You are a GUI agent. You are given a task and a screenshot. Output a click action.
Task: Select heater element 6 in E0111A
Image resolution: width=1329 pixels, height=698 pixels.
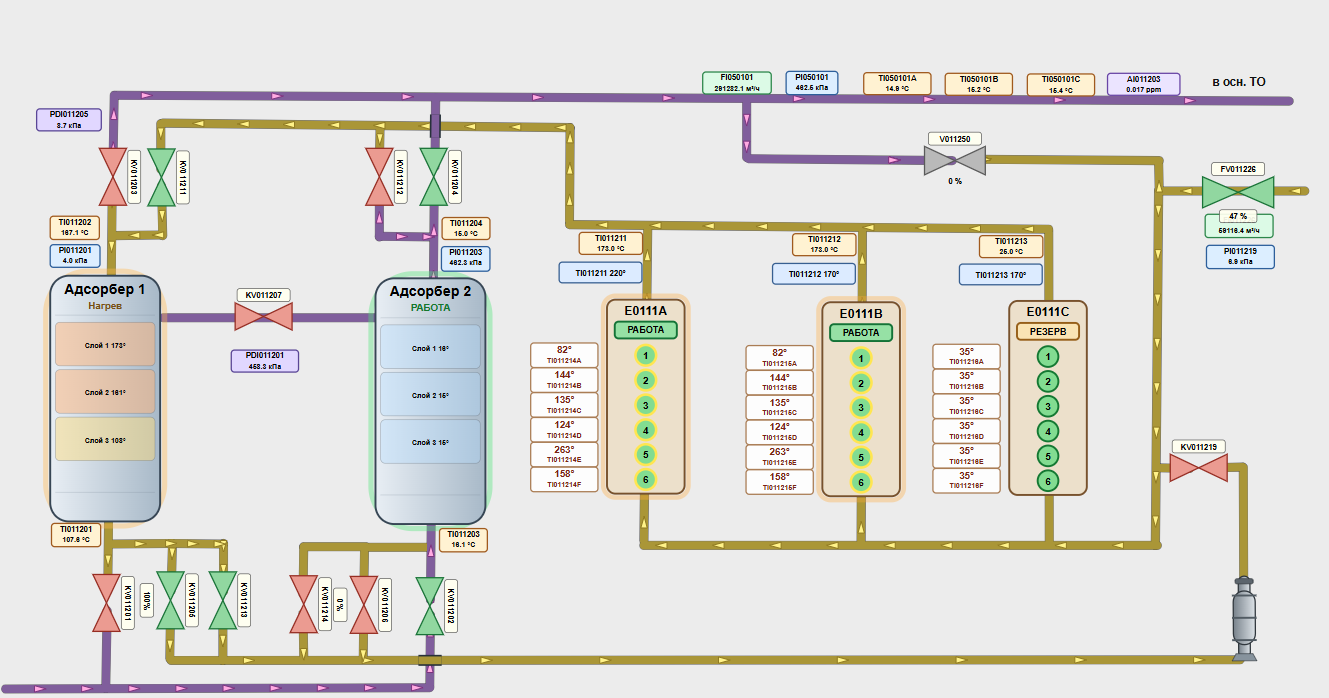click(x=646, y=480)
